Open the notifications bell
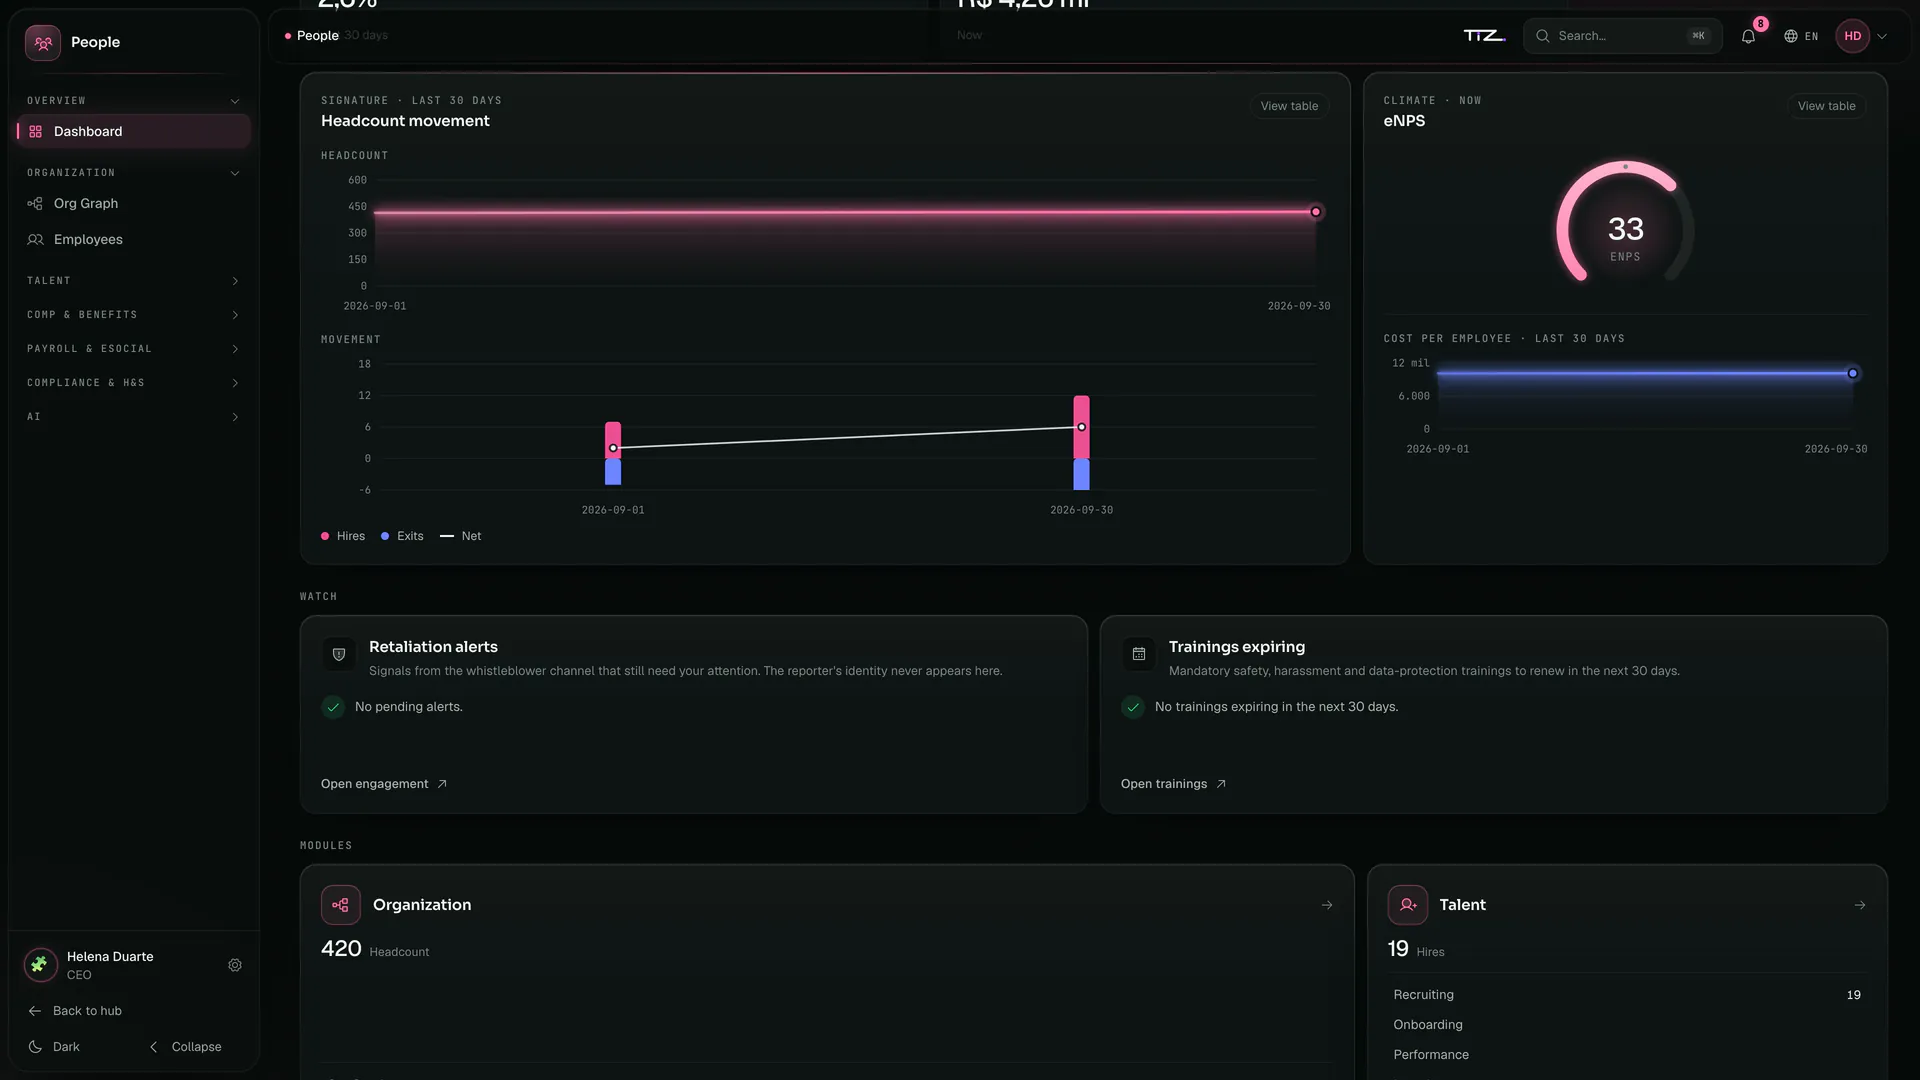This screenshot has height=1080, width=1920. tap(1748, 36)
